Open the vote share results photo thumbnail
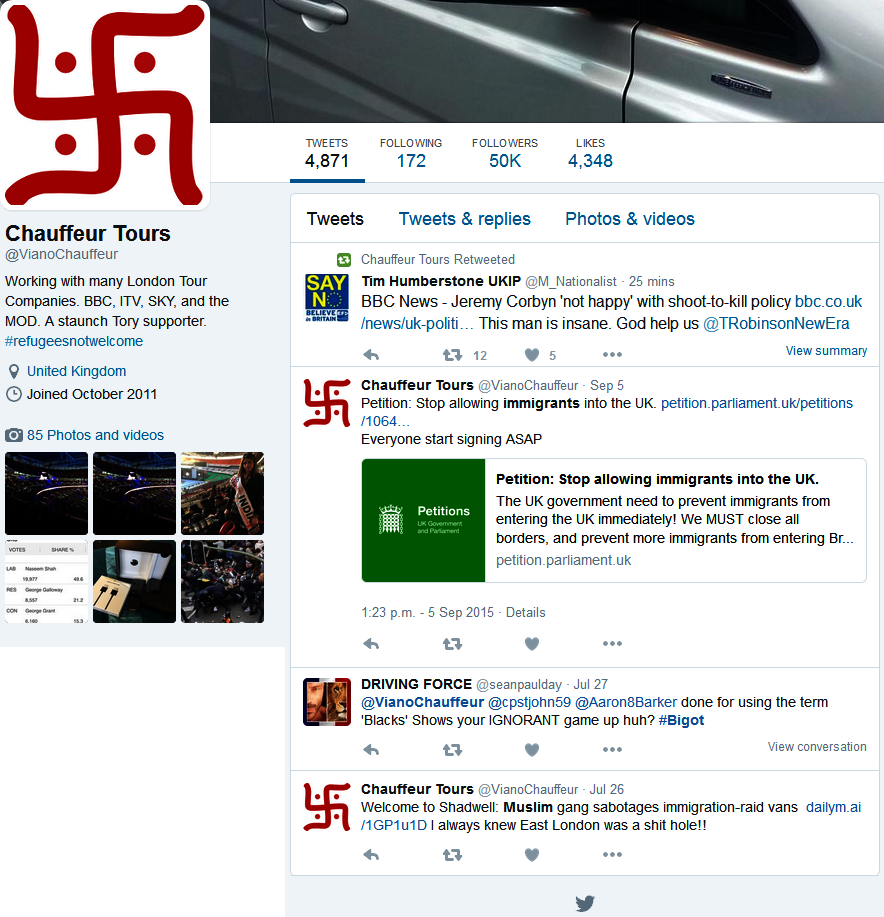Image resolution: width=884 pixels, height=917 pixels. 46,581
